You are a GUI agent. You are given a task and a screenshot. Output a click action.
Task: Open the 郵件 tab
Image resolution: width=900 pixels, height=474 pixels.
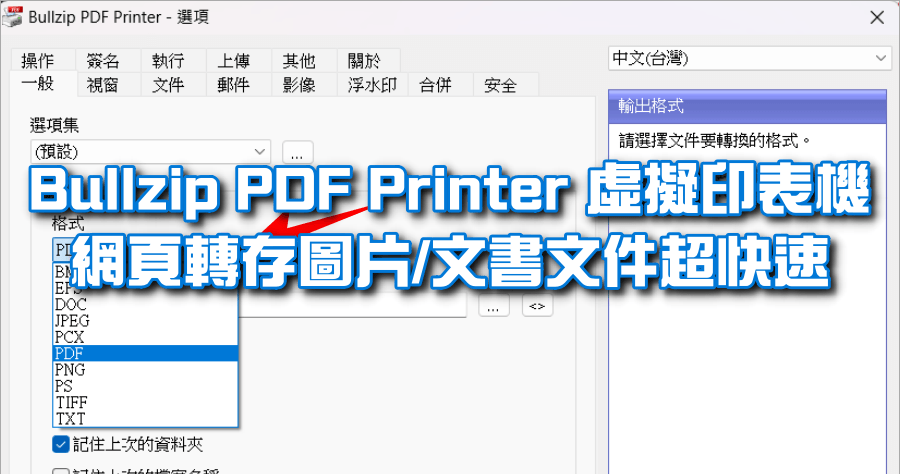click(x=239, y=85)
